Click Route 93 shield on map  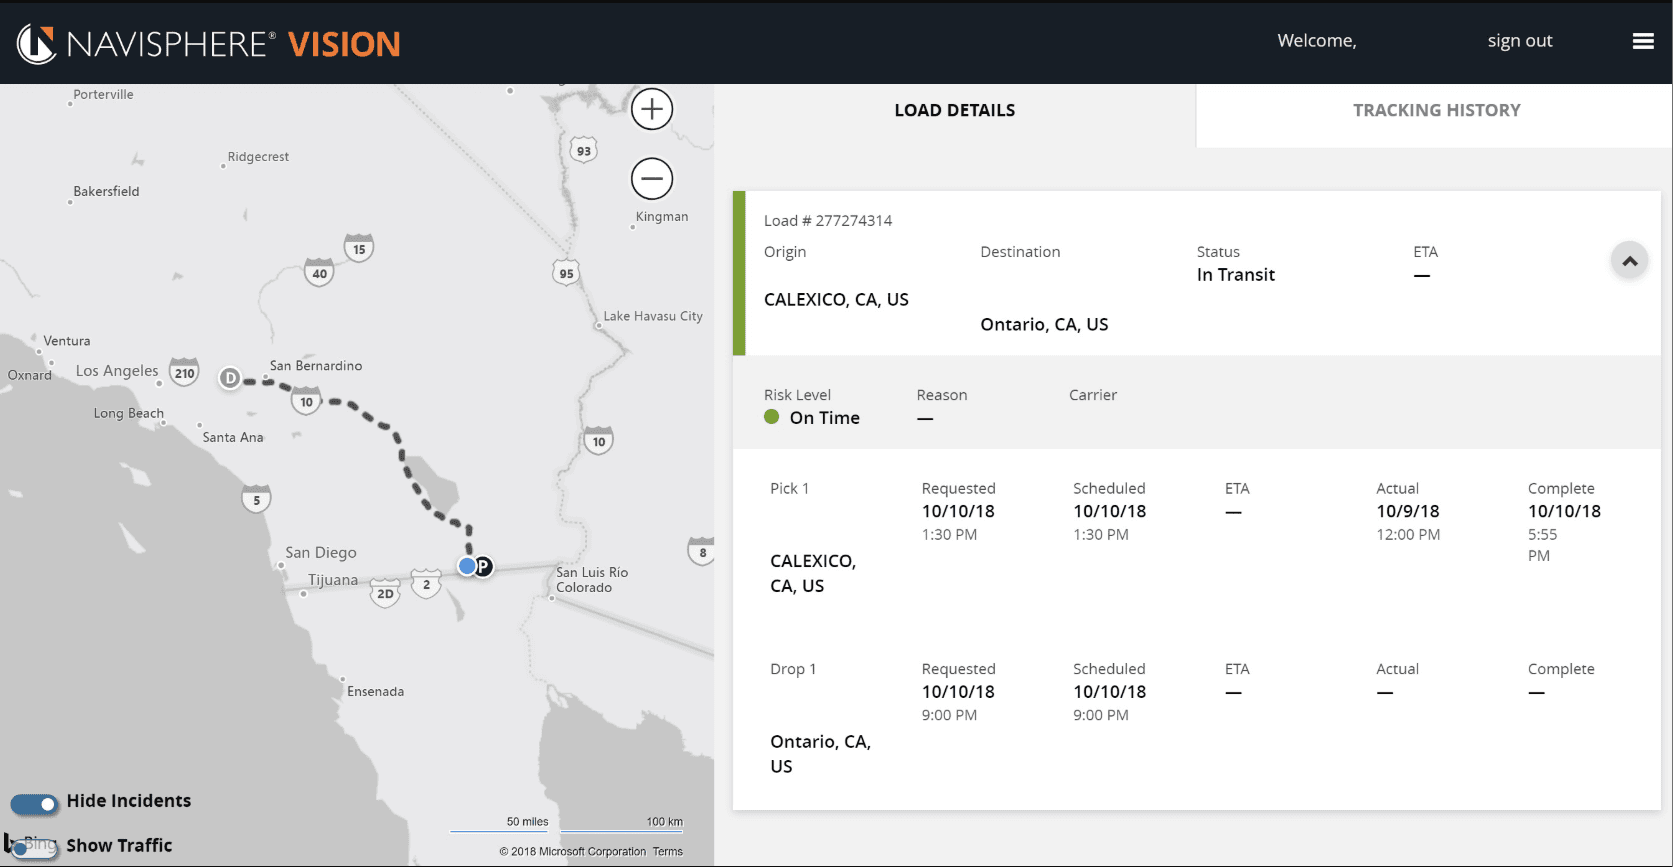tap(584, 151)
